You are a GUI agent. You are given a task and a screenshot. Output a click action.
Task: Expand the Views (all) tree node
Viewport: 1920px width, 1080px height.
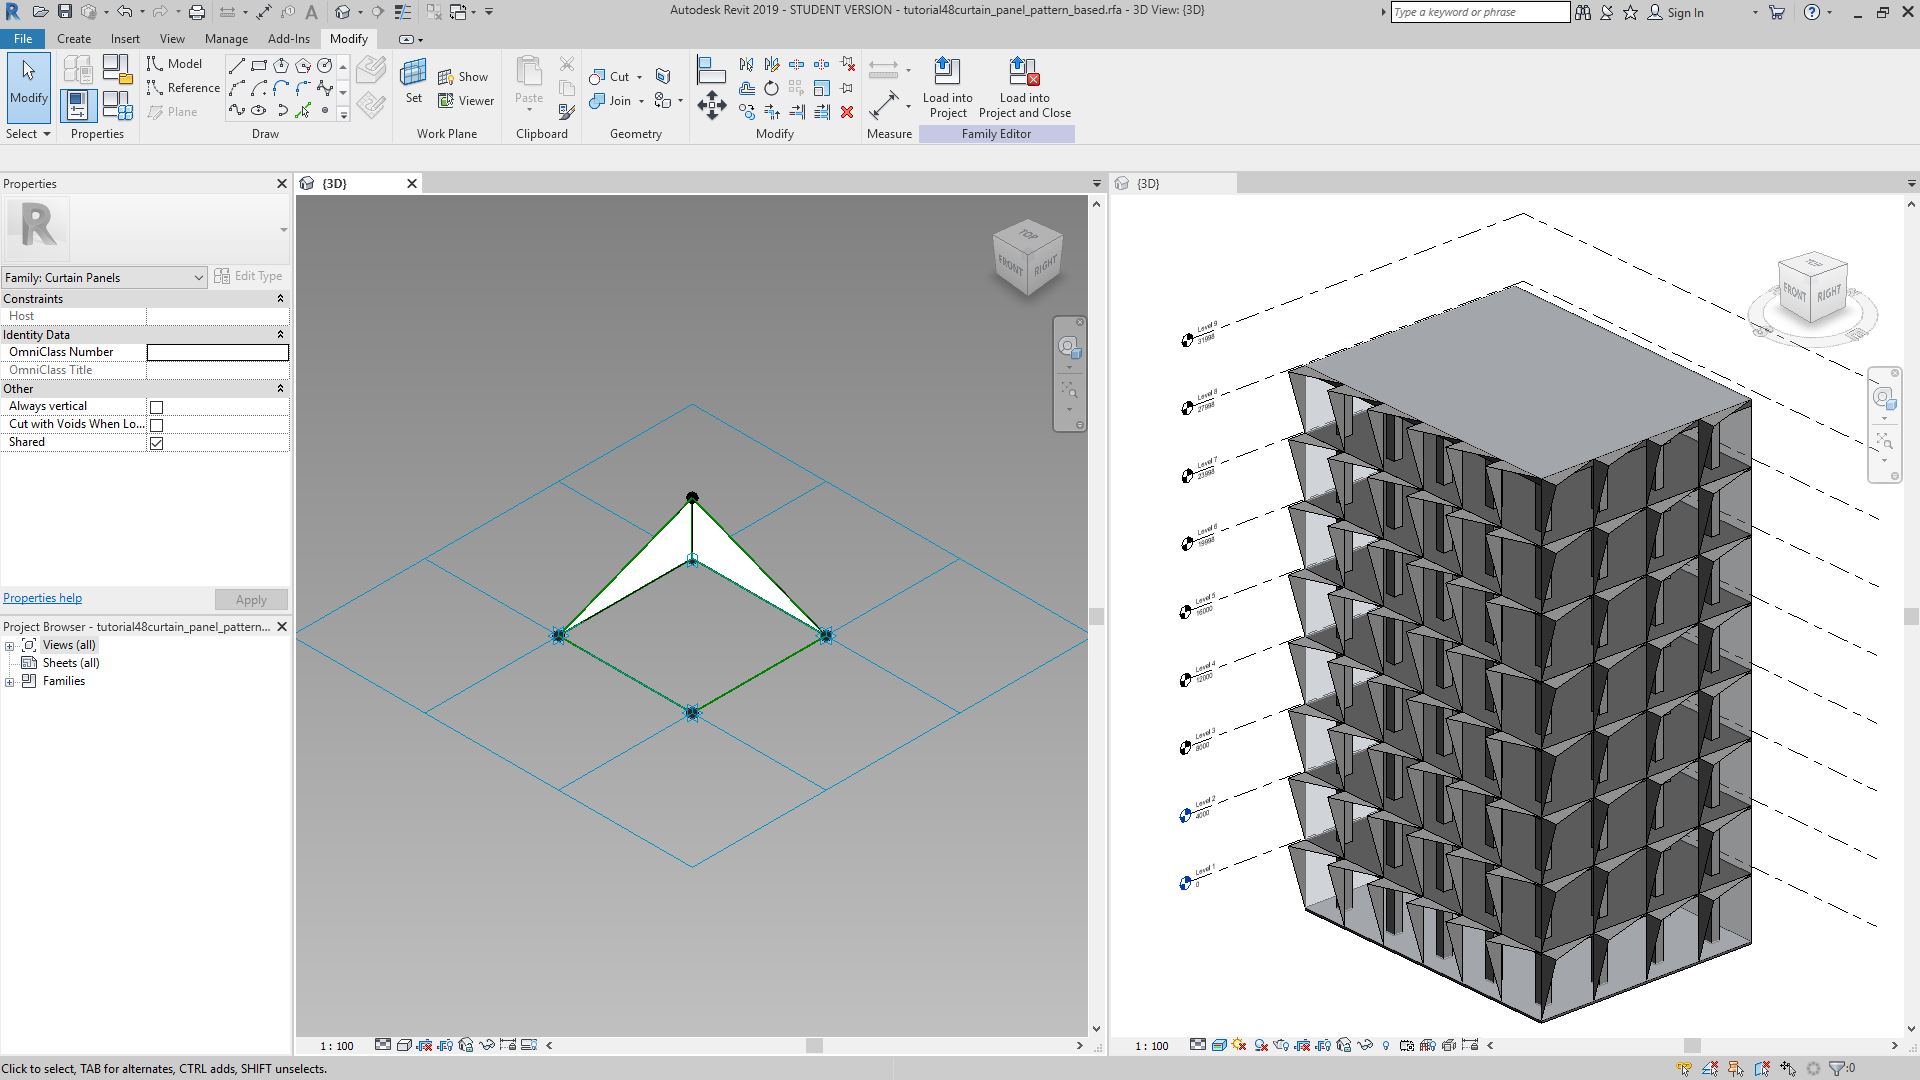click(10, 646)
